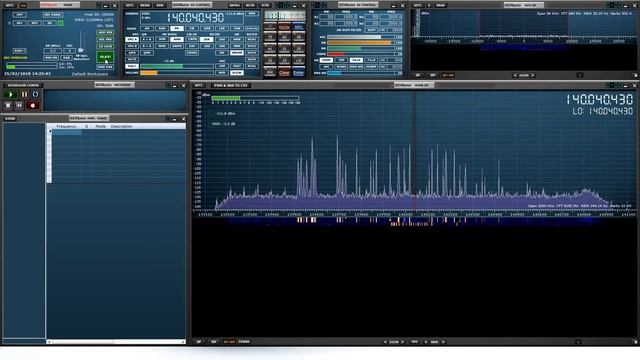This screenshot has width=640, height=360.
Task: Toggle MUTE in RX Control
Action: click(x=132, y=60)
